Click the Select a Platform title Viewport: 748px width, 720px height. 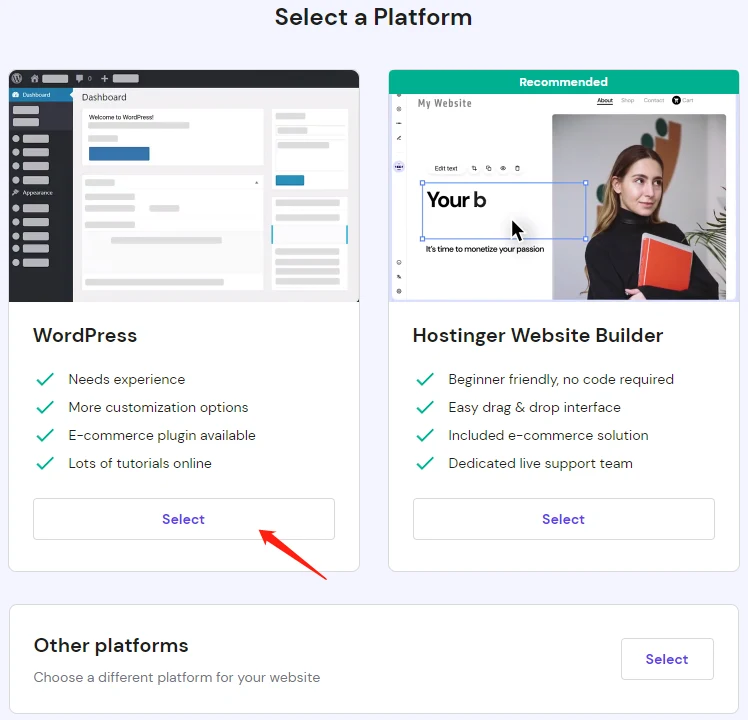click(374, 17)
